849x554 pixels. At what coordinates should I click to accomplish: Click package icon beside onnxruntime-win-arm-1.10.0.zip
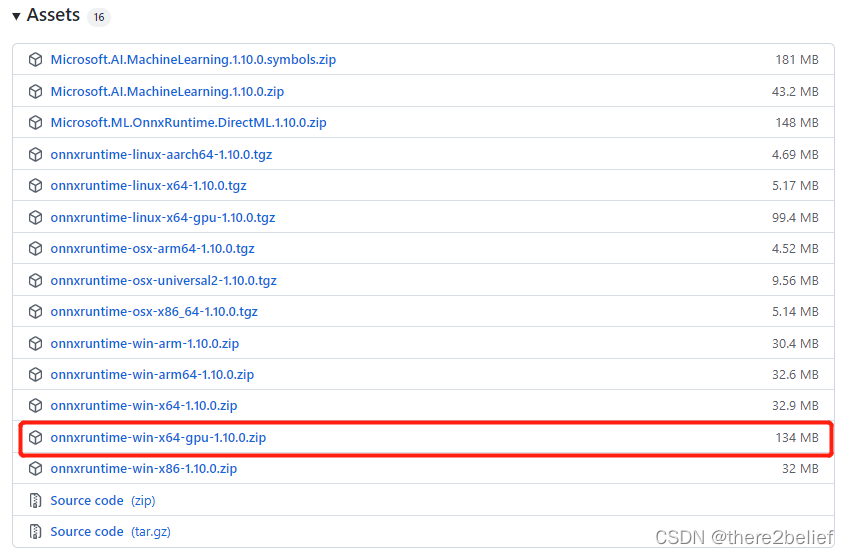click(35, 344)
